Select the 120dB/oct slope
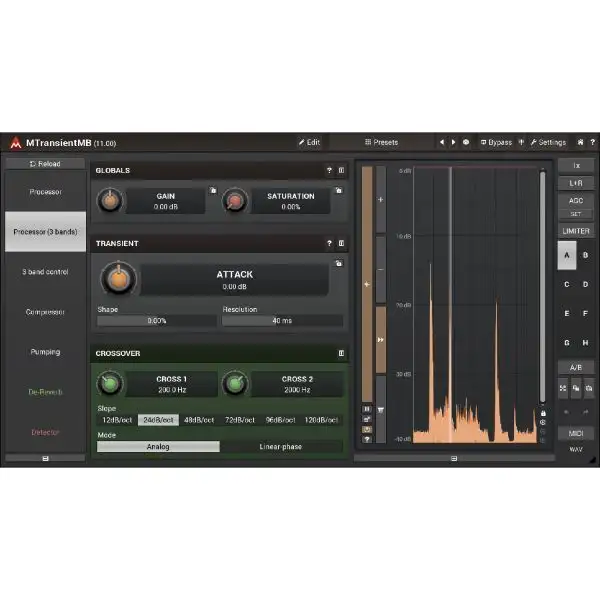This screenshot has width=600, height=600. (321, 420)
